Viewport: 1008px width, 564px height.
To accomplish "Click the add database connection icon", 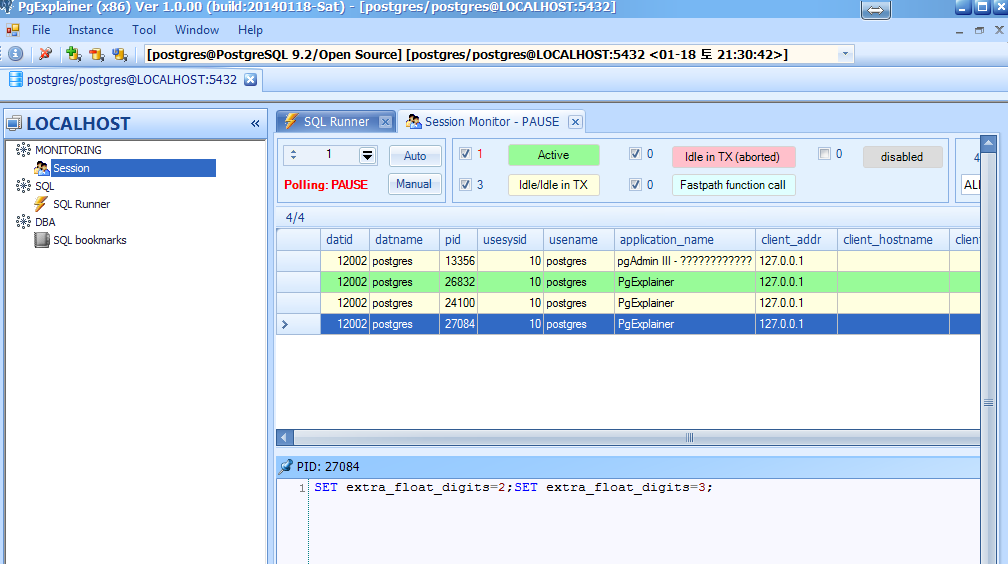I will (x=74, y=54).
